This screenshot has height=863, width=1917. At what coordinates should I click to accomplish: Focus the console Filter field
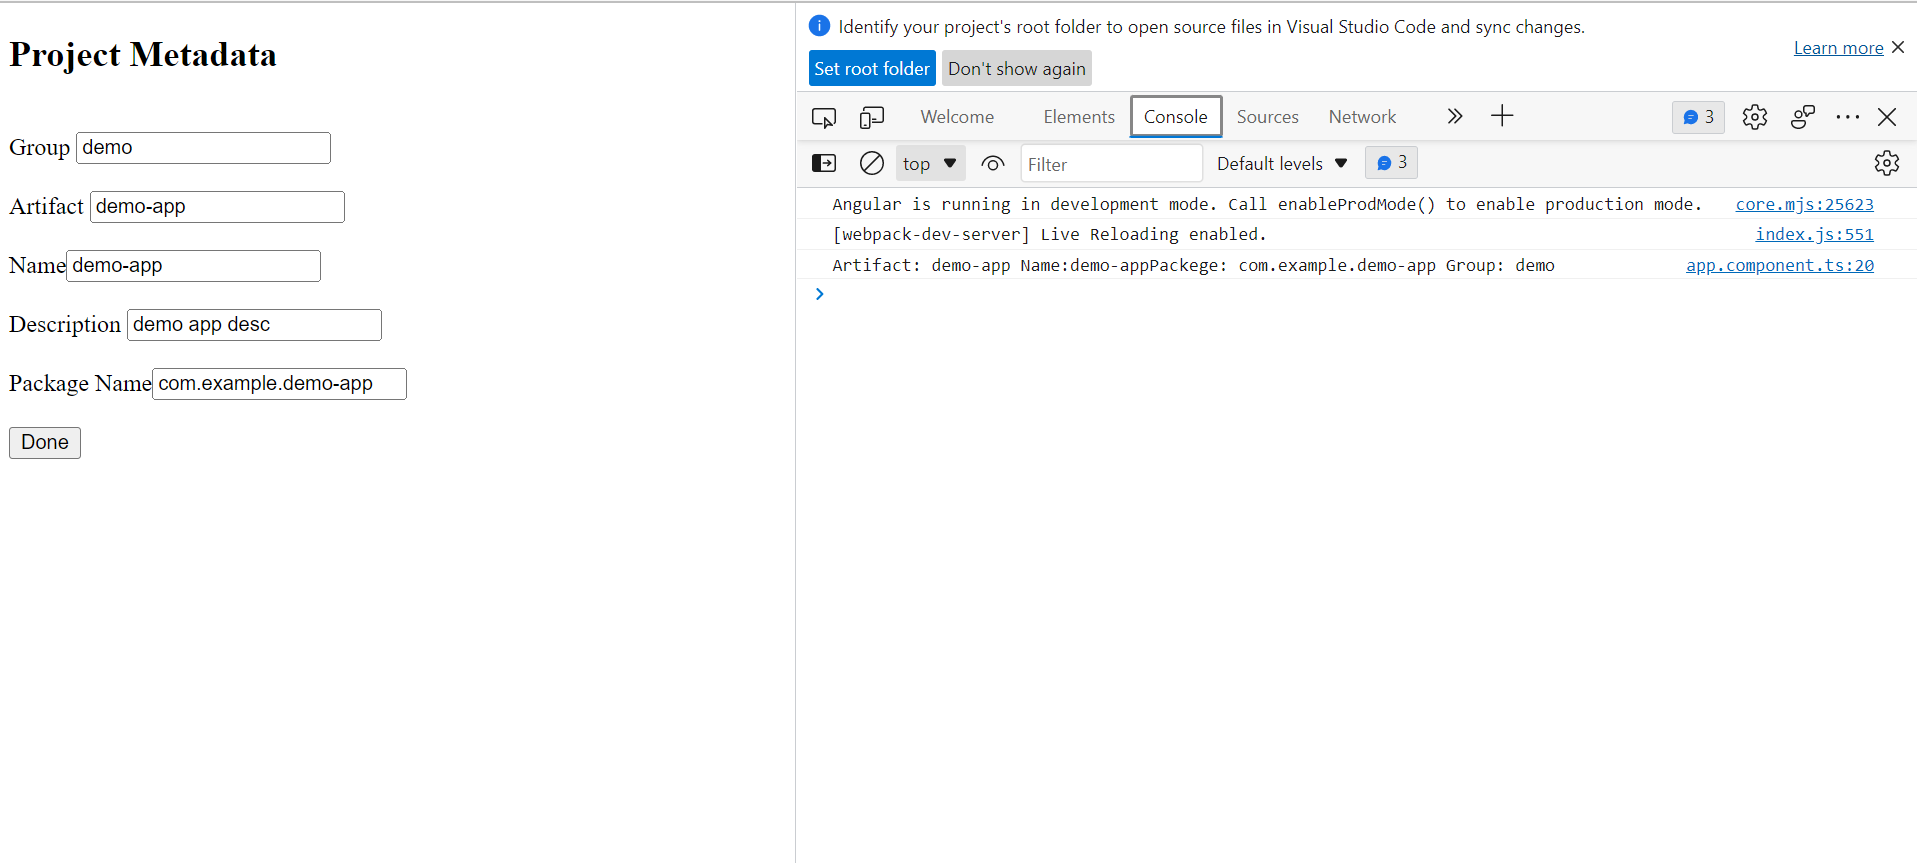(x=1111, y=164)
